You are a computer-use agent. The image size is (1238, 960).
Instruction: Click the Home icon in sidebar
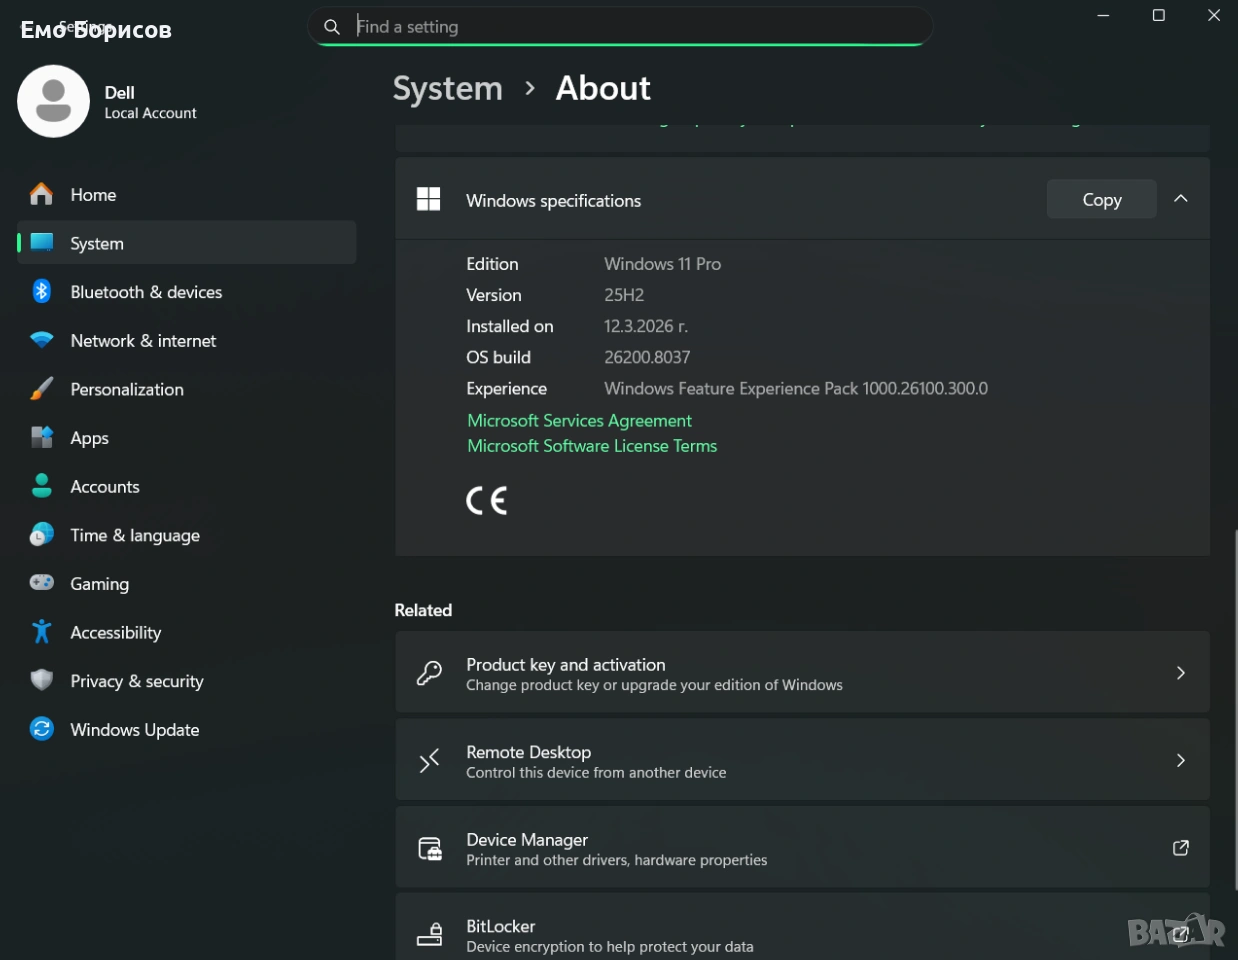click(x=41, y=195)
